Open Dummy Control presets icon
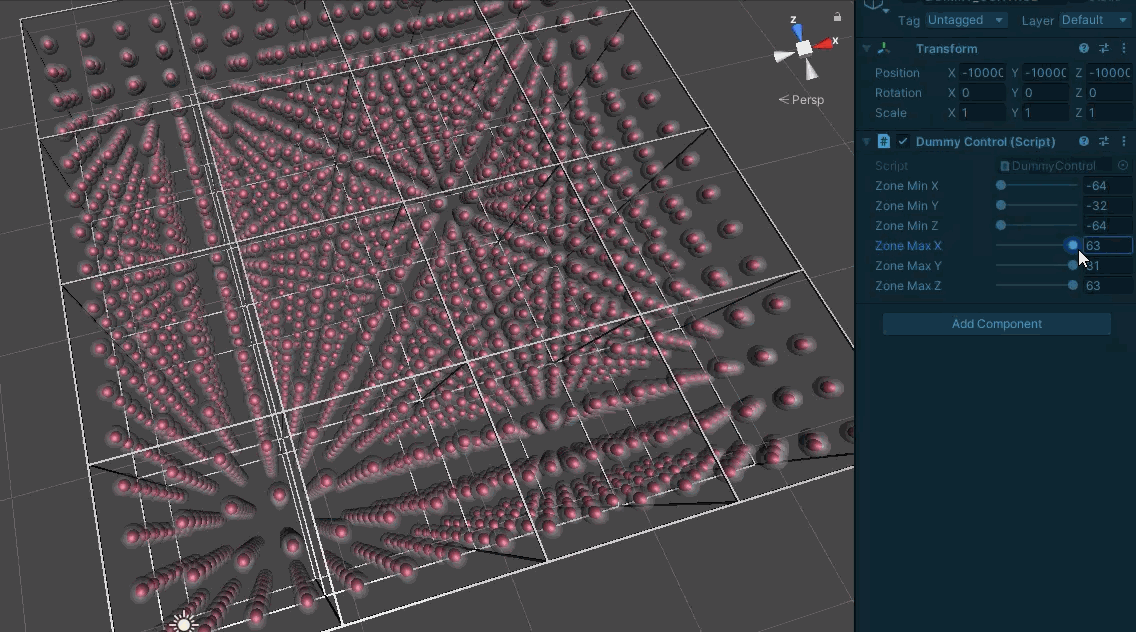The height and width of the screenshot is (632, 1136). pyautogui.click(x=1104, y=141)
